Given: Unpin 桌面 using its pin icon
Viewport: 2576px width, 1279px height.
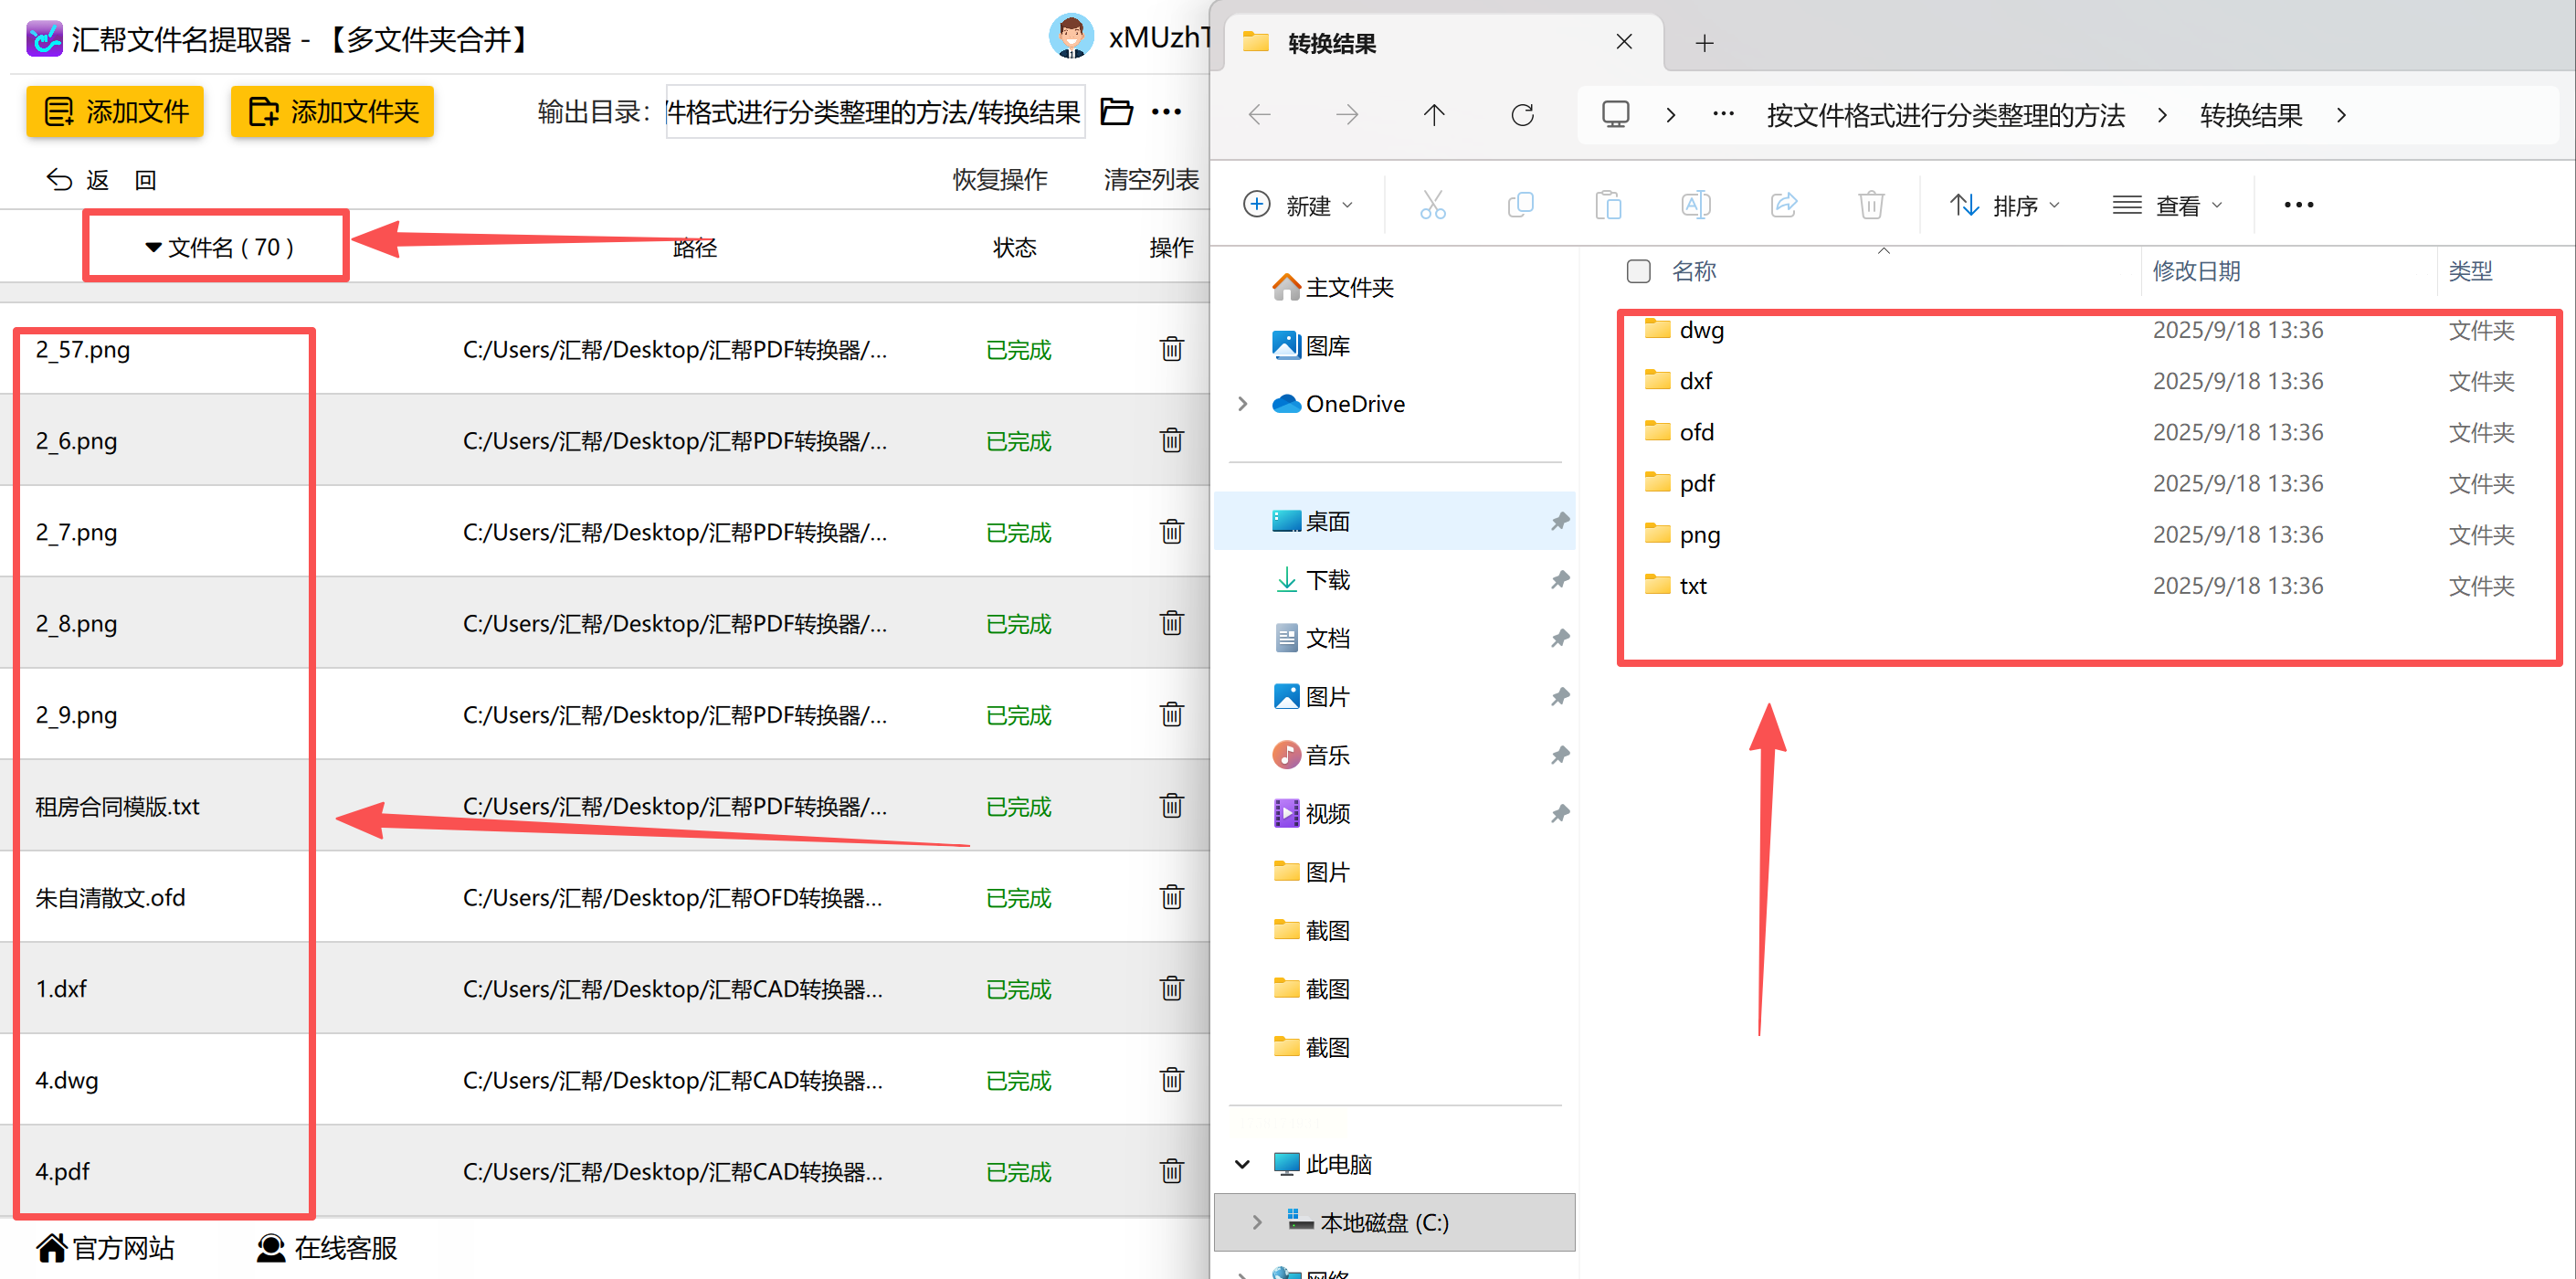Looking at the screenshot, I should [x=1559, y=521].
